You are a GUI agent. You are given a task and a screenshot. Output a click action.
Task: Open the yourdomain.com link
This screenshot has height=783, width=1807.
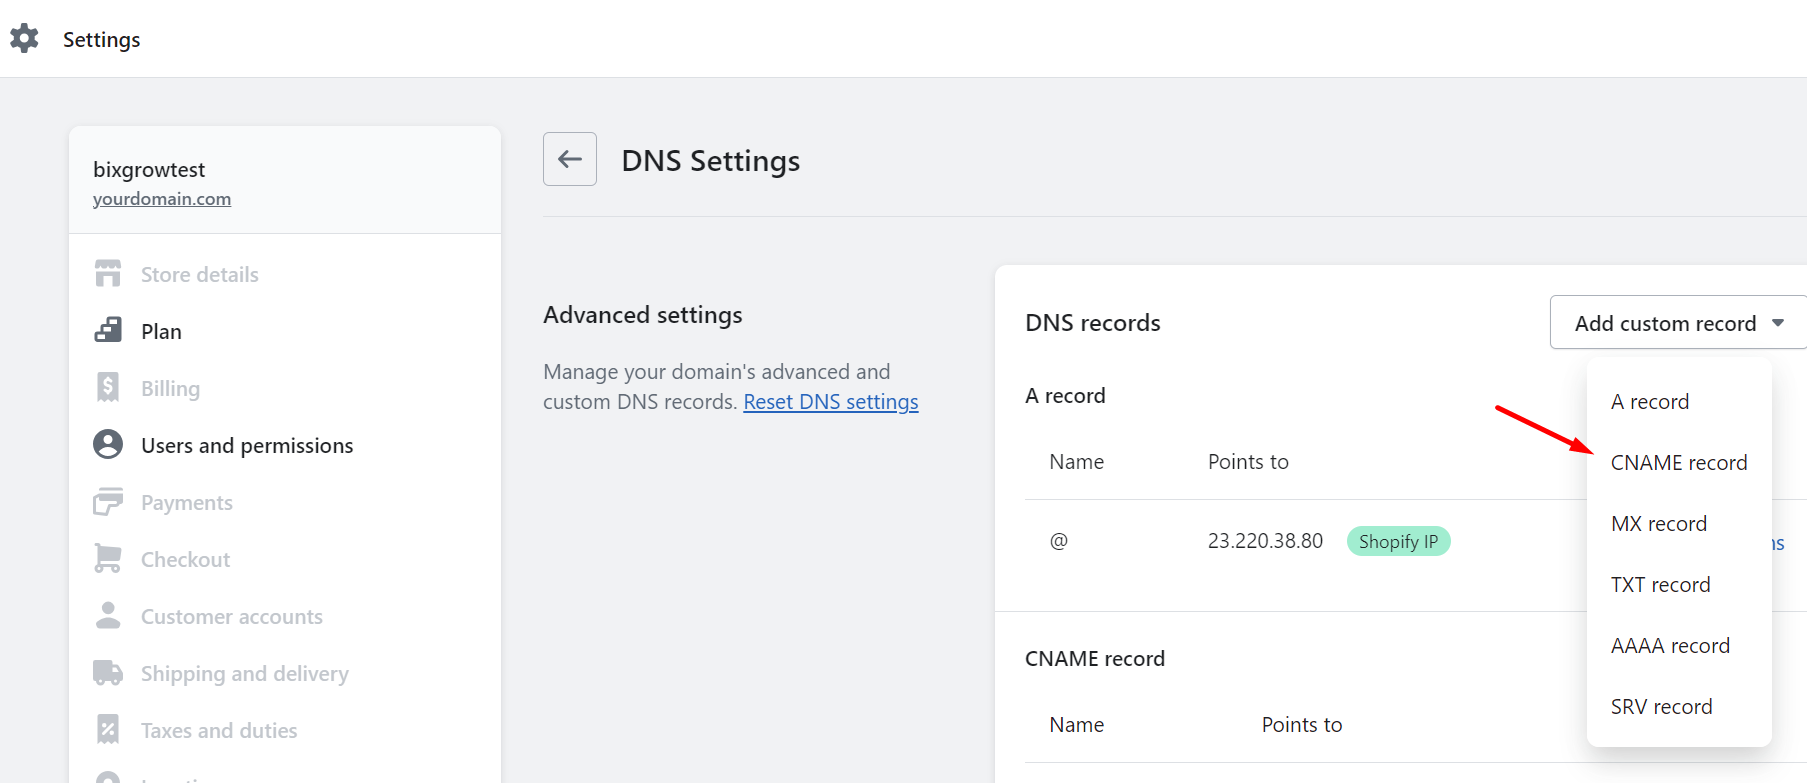pos(162,199)
